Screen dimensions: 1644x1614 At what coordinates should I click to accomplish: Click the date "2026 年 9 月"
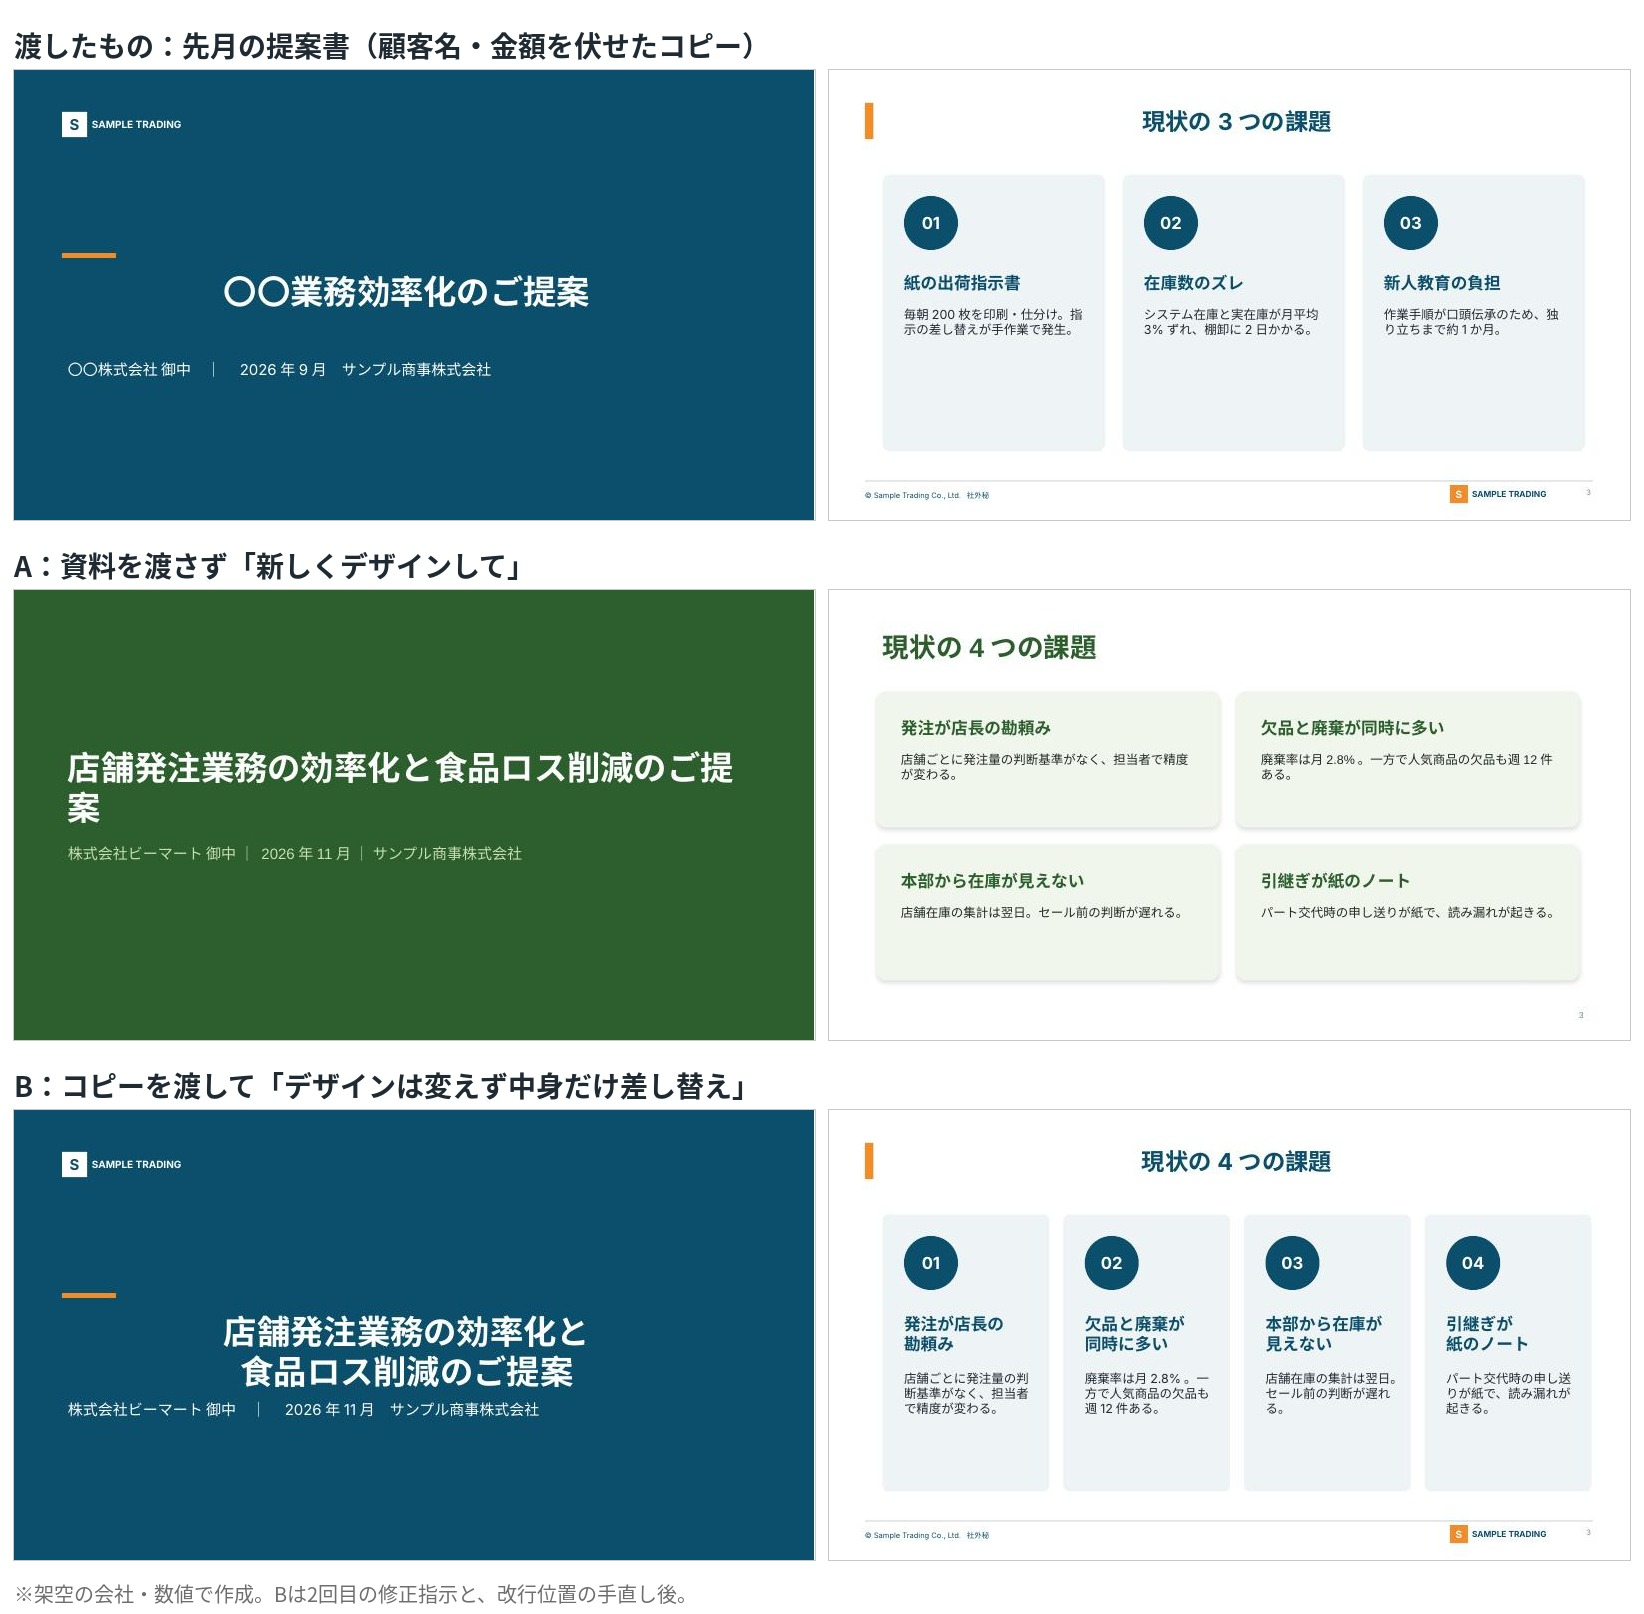pyautogui.click(x=283, y=370)
